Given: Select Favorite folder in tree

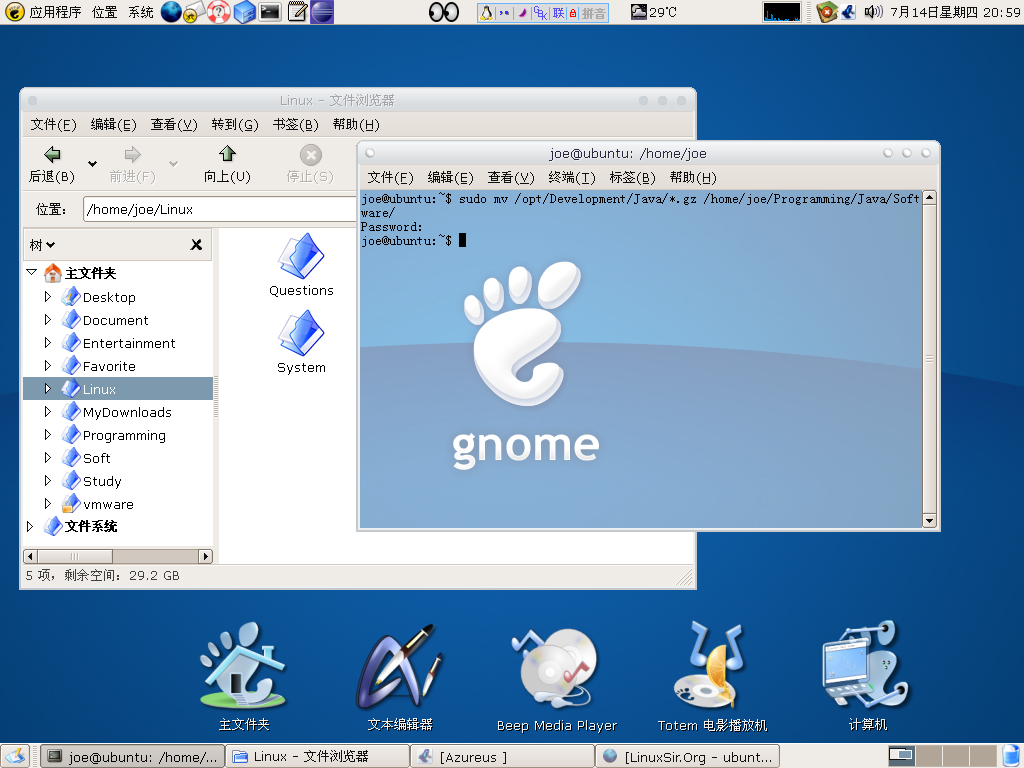Looking at the screenshot, I should tap(109, 366).
